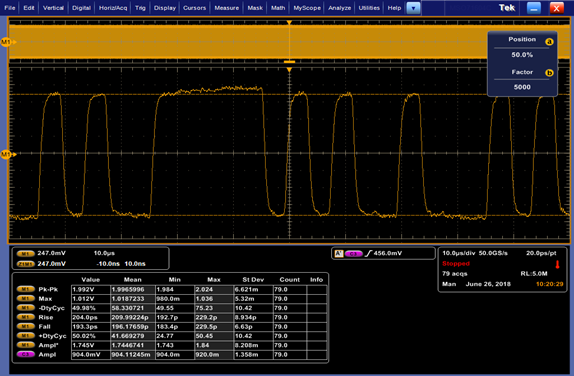Click the C3 trigger source badge
Viewport: 574px width, 376px height.
point(354,254)
